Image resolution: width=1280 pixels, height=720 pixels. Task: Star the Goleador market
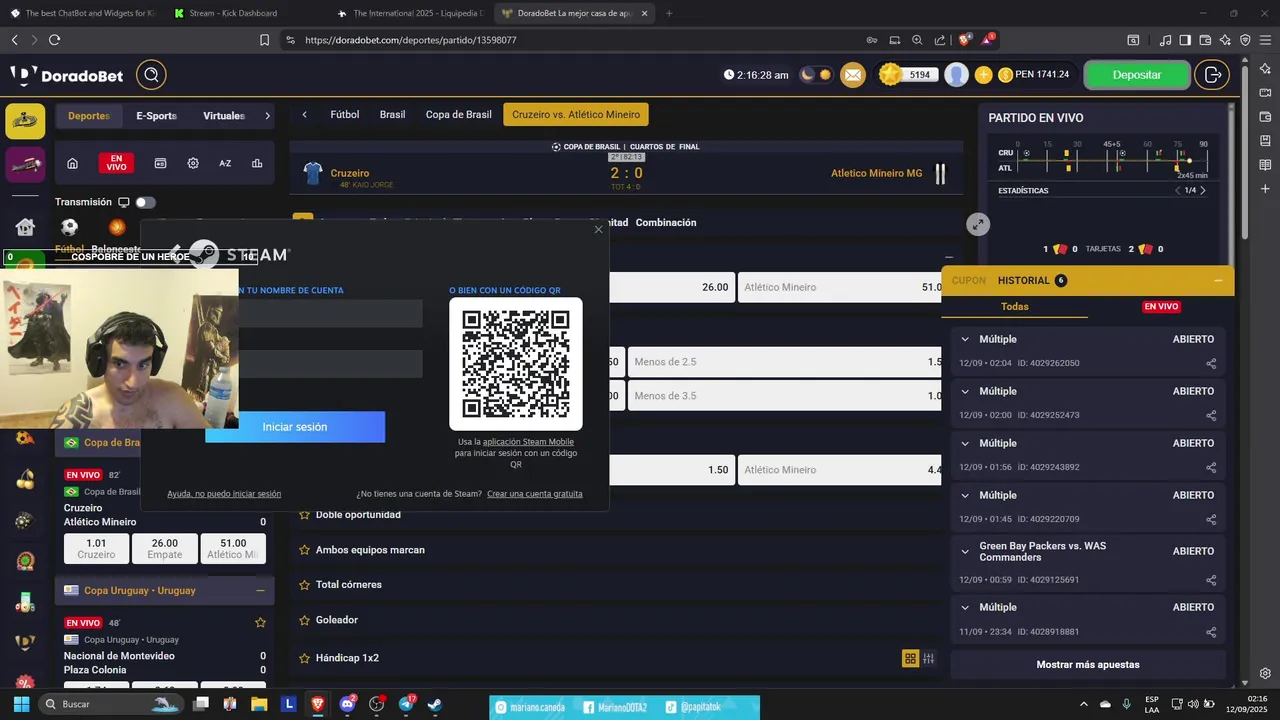click(305, 619)
